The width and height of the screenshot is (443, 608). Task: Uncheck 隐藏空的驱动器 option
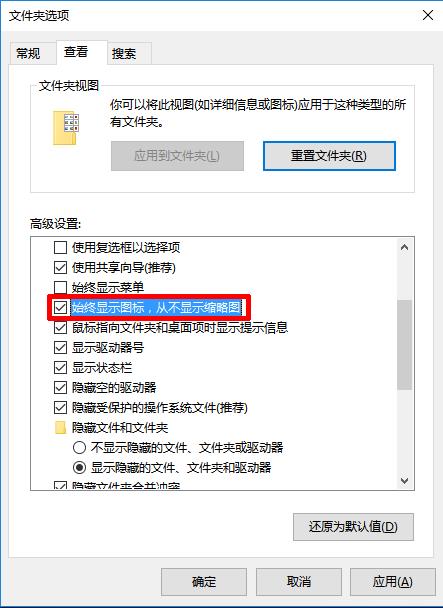pos(60,387)
